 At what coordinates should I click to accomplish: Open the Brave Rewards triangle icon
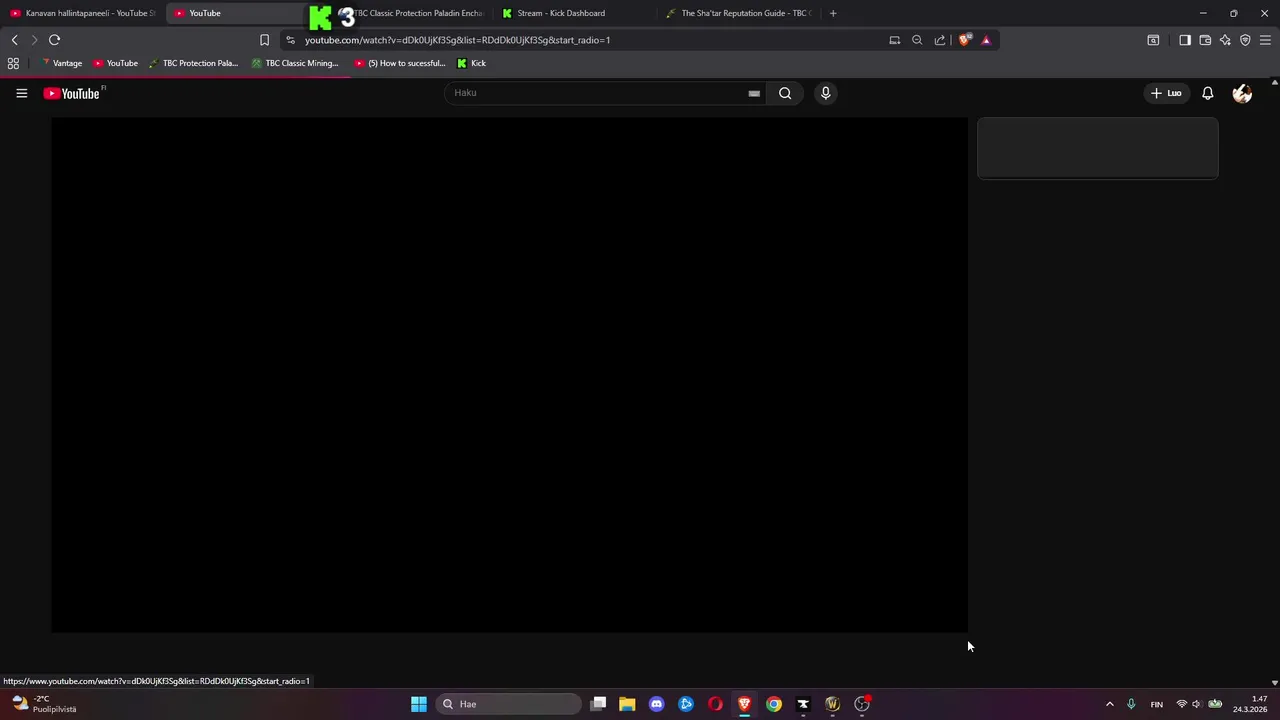986,40
